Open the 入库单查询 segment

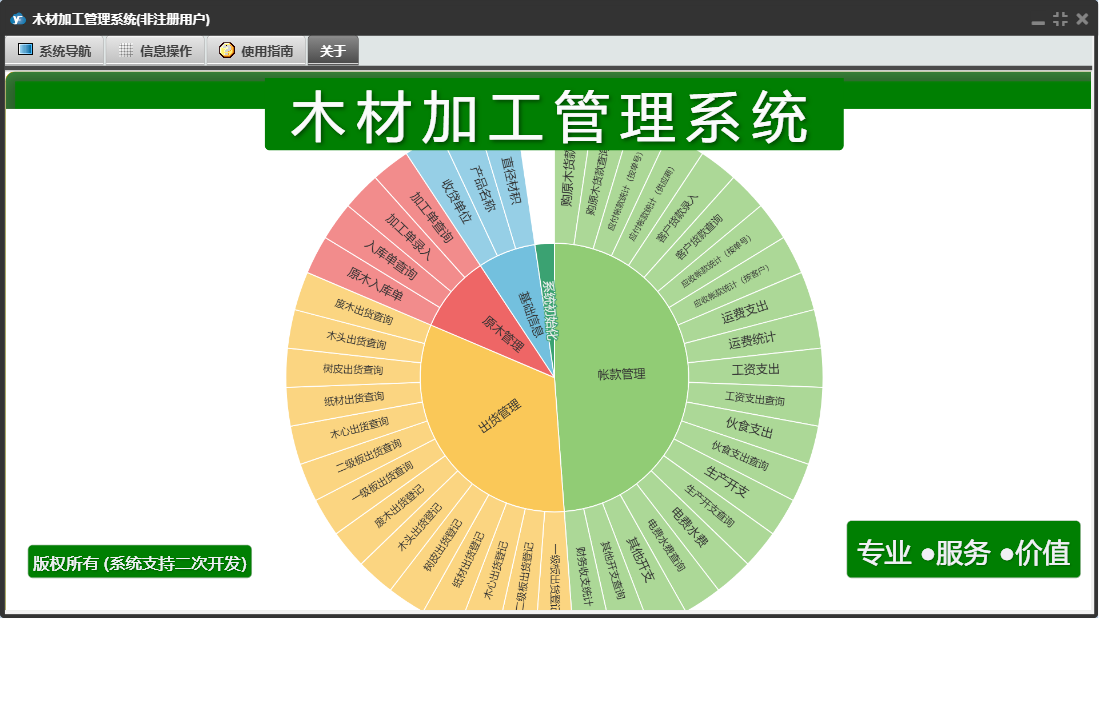pyautogui.click(x=390, y=260)
